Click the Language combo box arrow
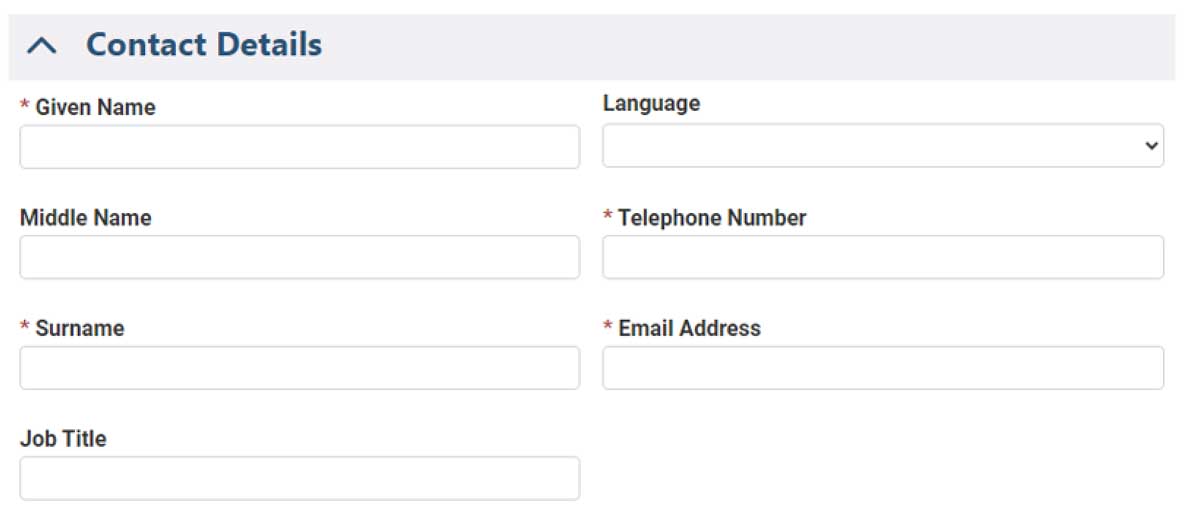Screen dimensions: 1200x524 [1149, 146]
